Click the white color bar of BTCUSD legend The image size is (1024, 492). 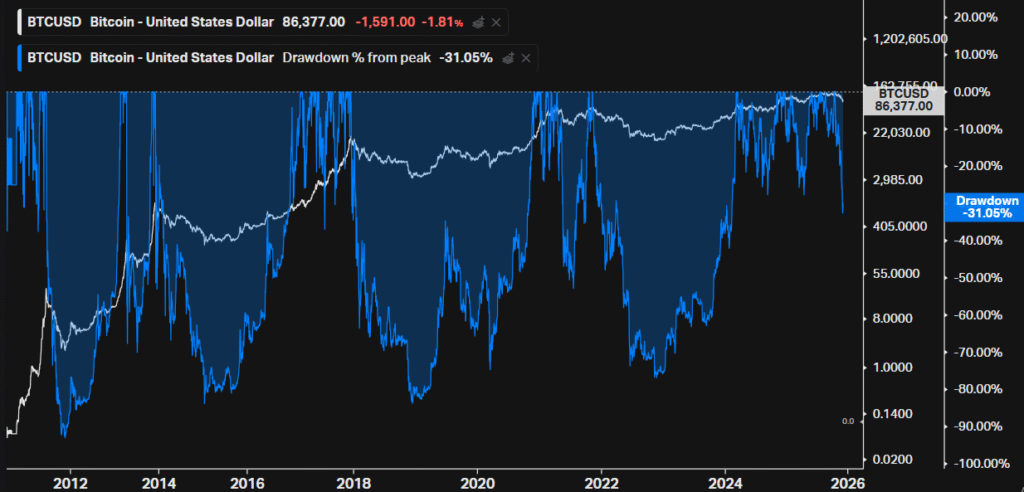[x=19, y=21]
